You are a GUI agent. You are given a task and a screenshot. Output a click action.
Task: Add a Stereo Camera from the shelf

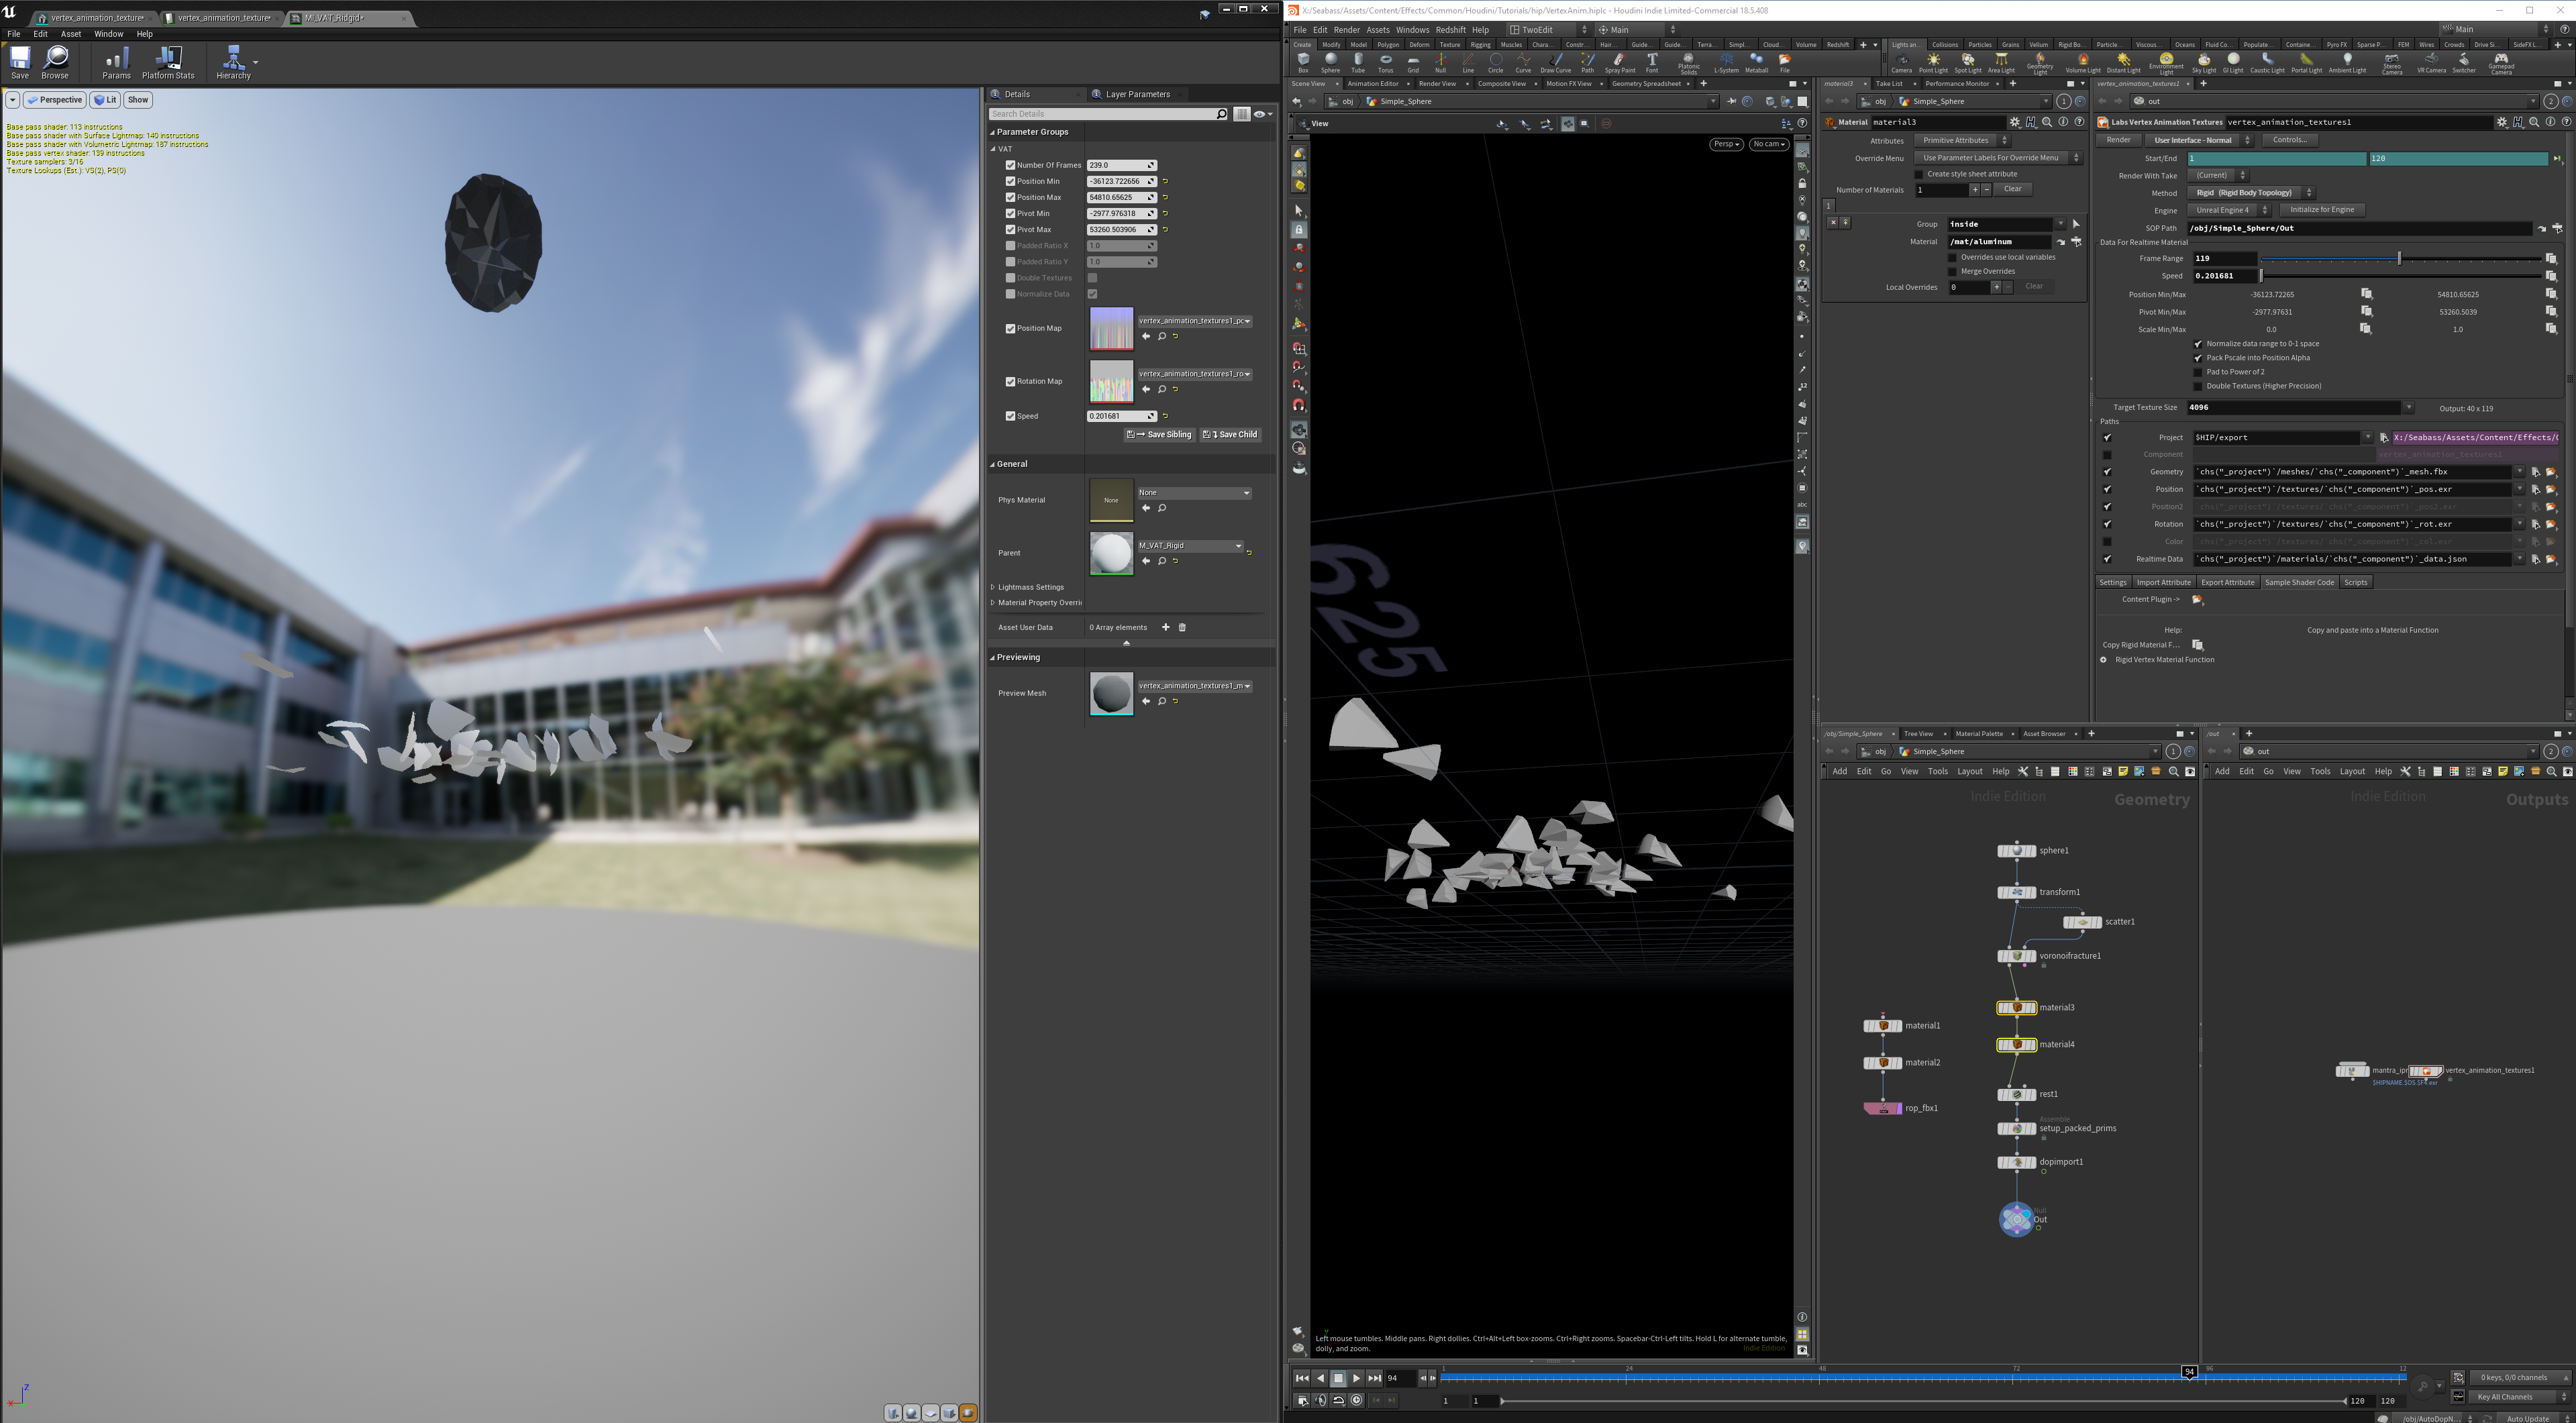point(2392,64)
